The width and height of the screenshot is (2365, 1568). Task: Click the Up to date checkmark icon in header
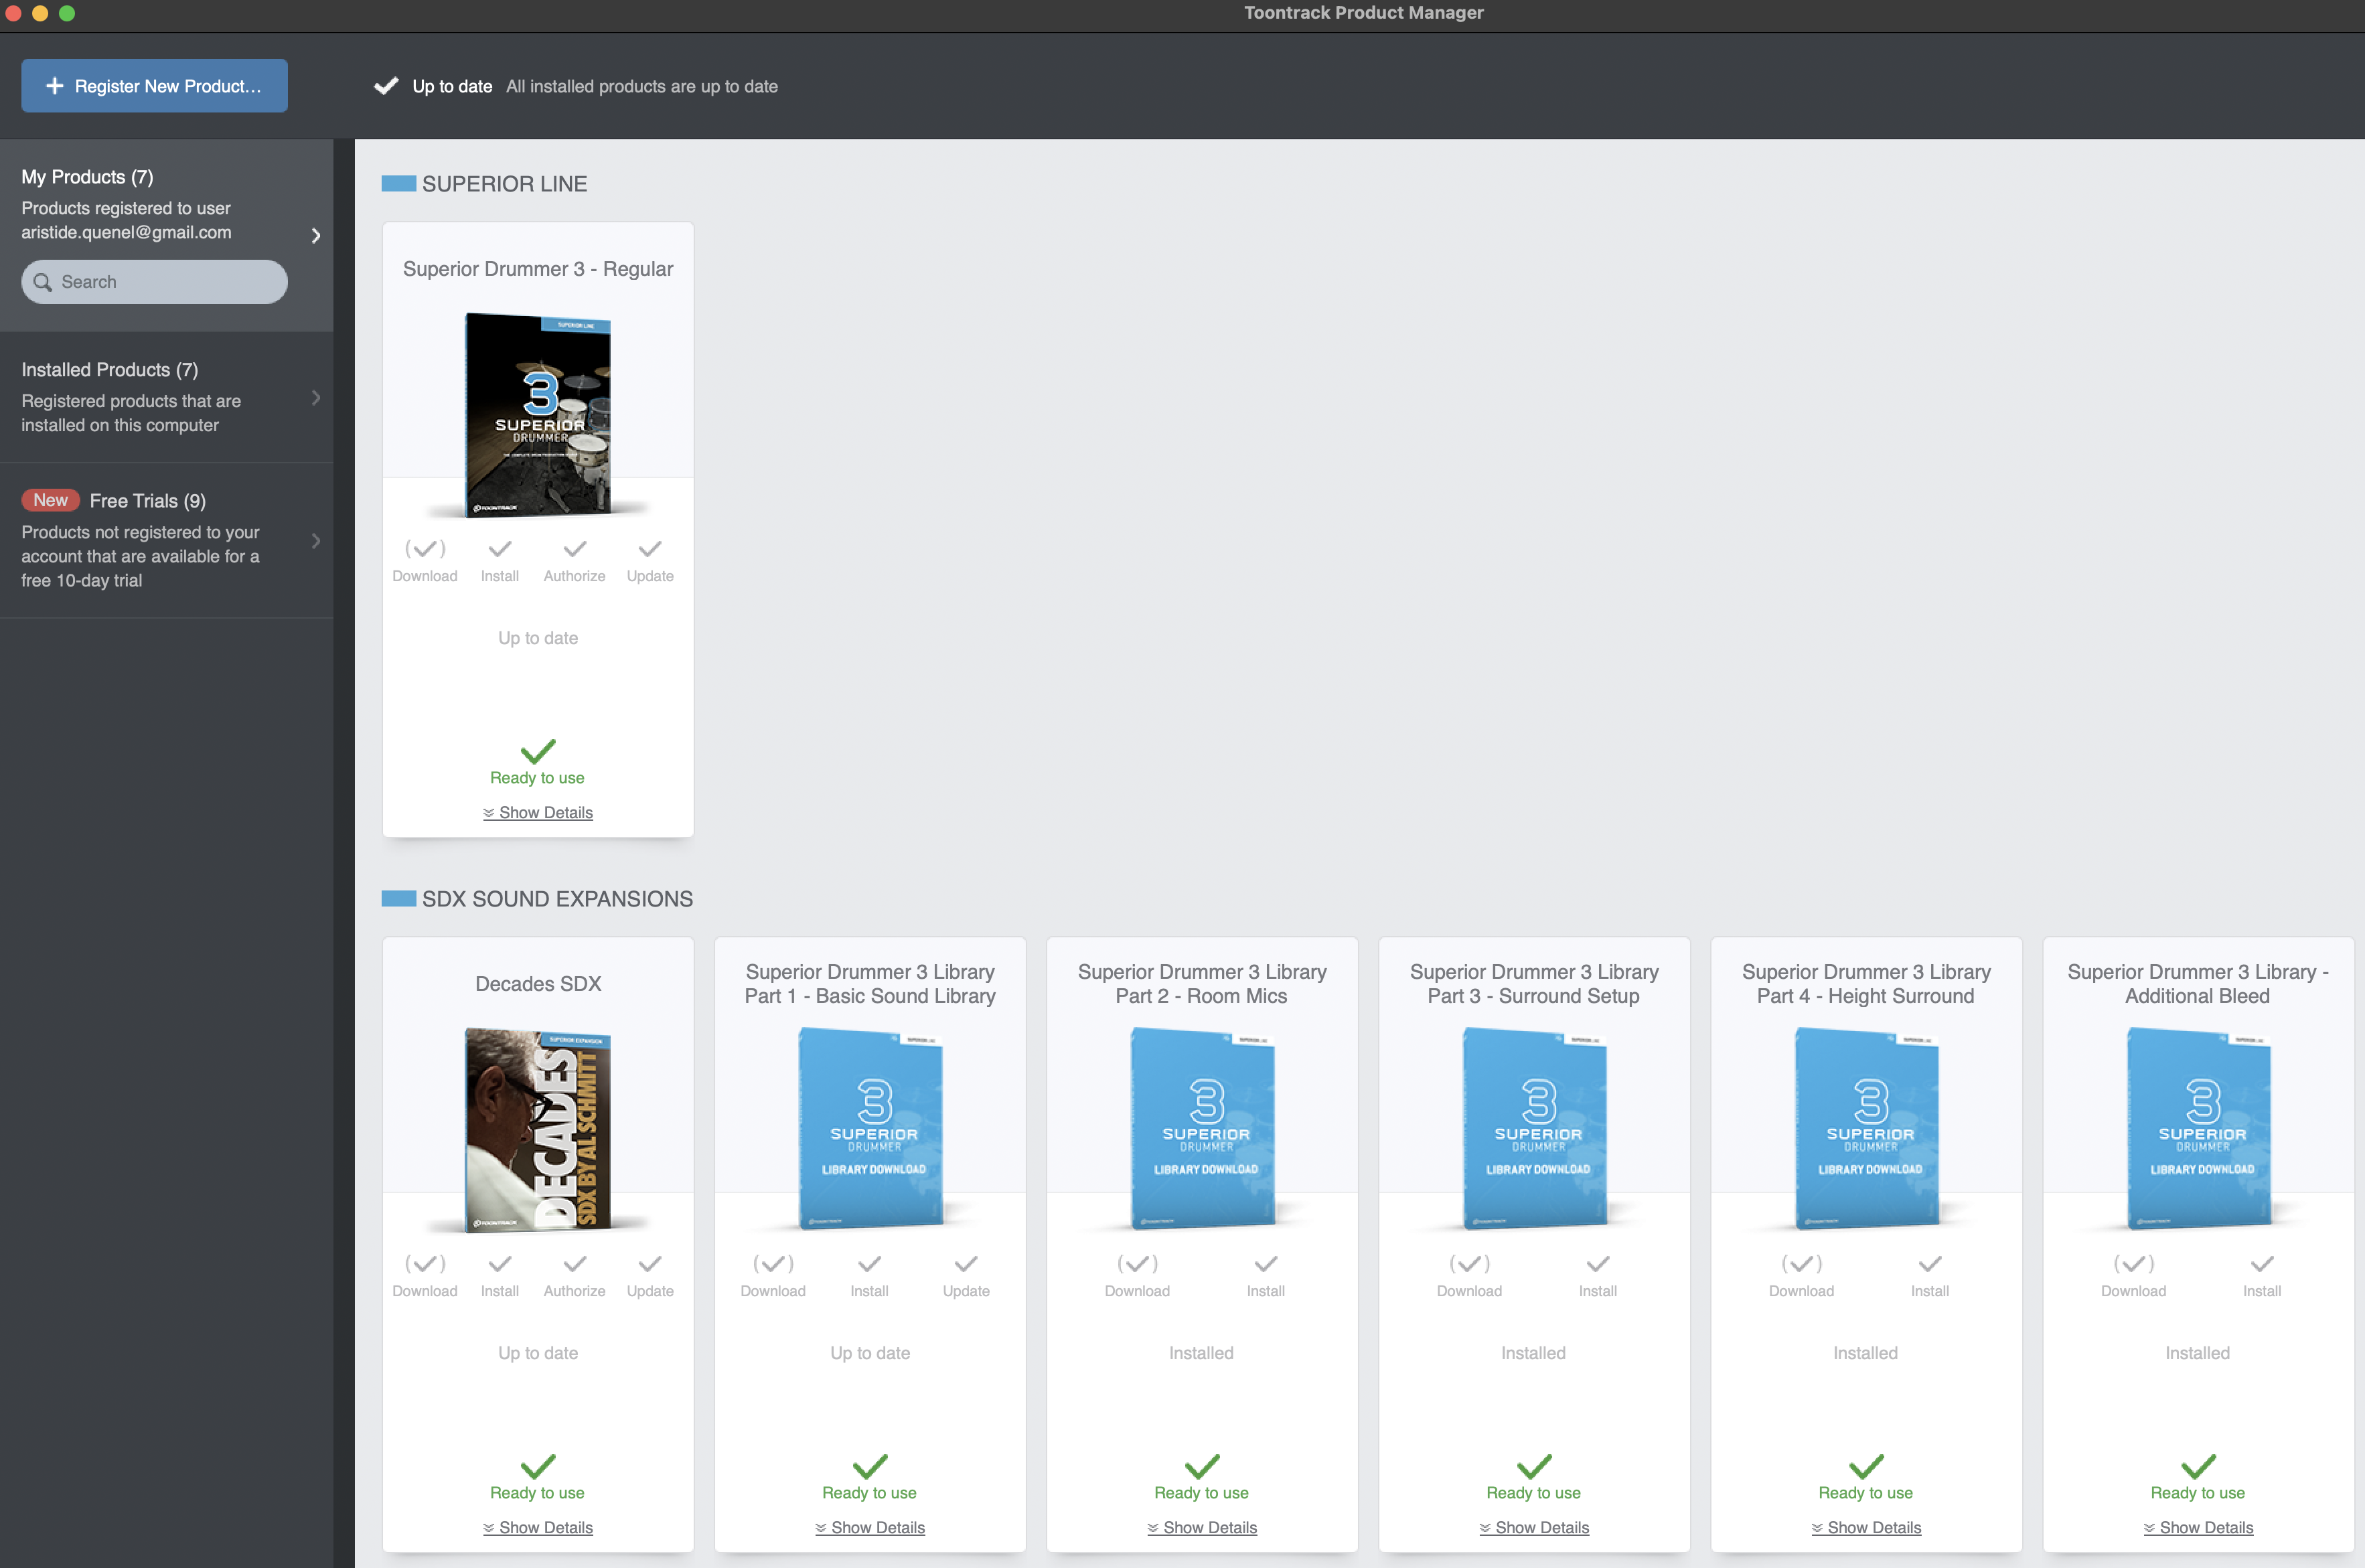coord(386,86)
